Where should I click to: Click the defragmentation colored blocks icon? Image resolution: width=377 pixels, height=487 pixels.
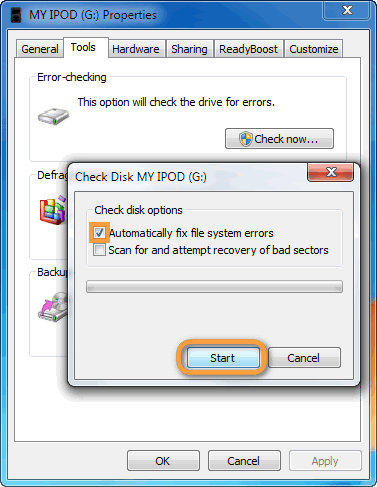pos(53,210)
